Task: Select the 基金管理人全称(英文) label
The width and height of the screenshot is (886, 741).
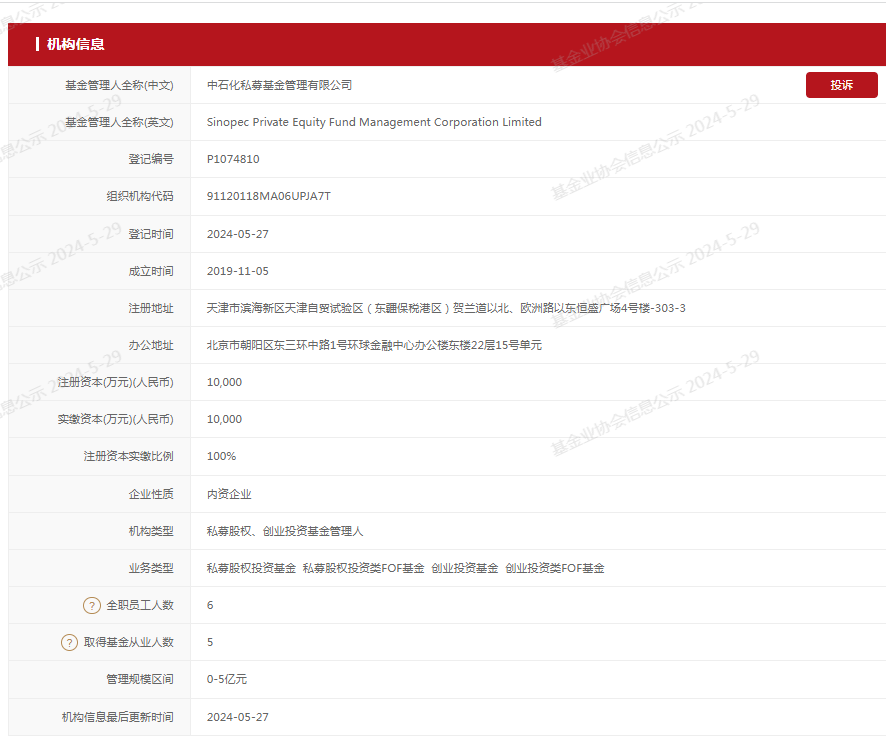Action: point(119,122)
